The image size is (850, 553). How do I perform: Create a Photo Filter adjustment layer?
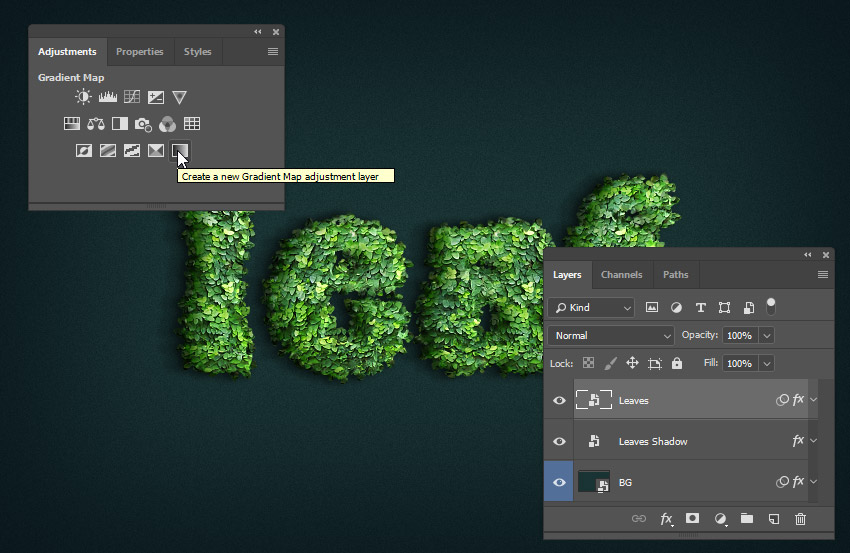pos(143,124)
